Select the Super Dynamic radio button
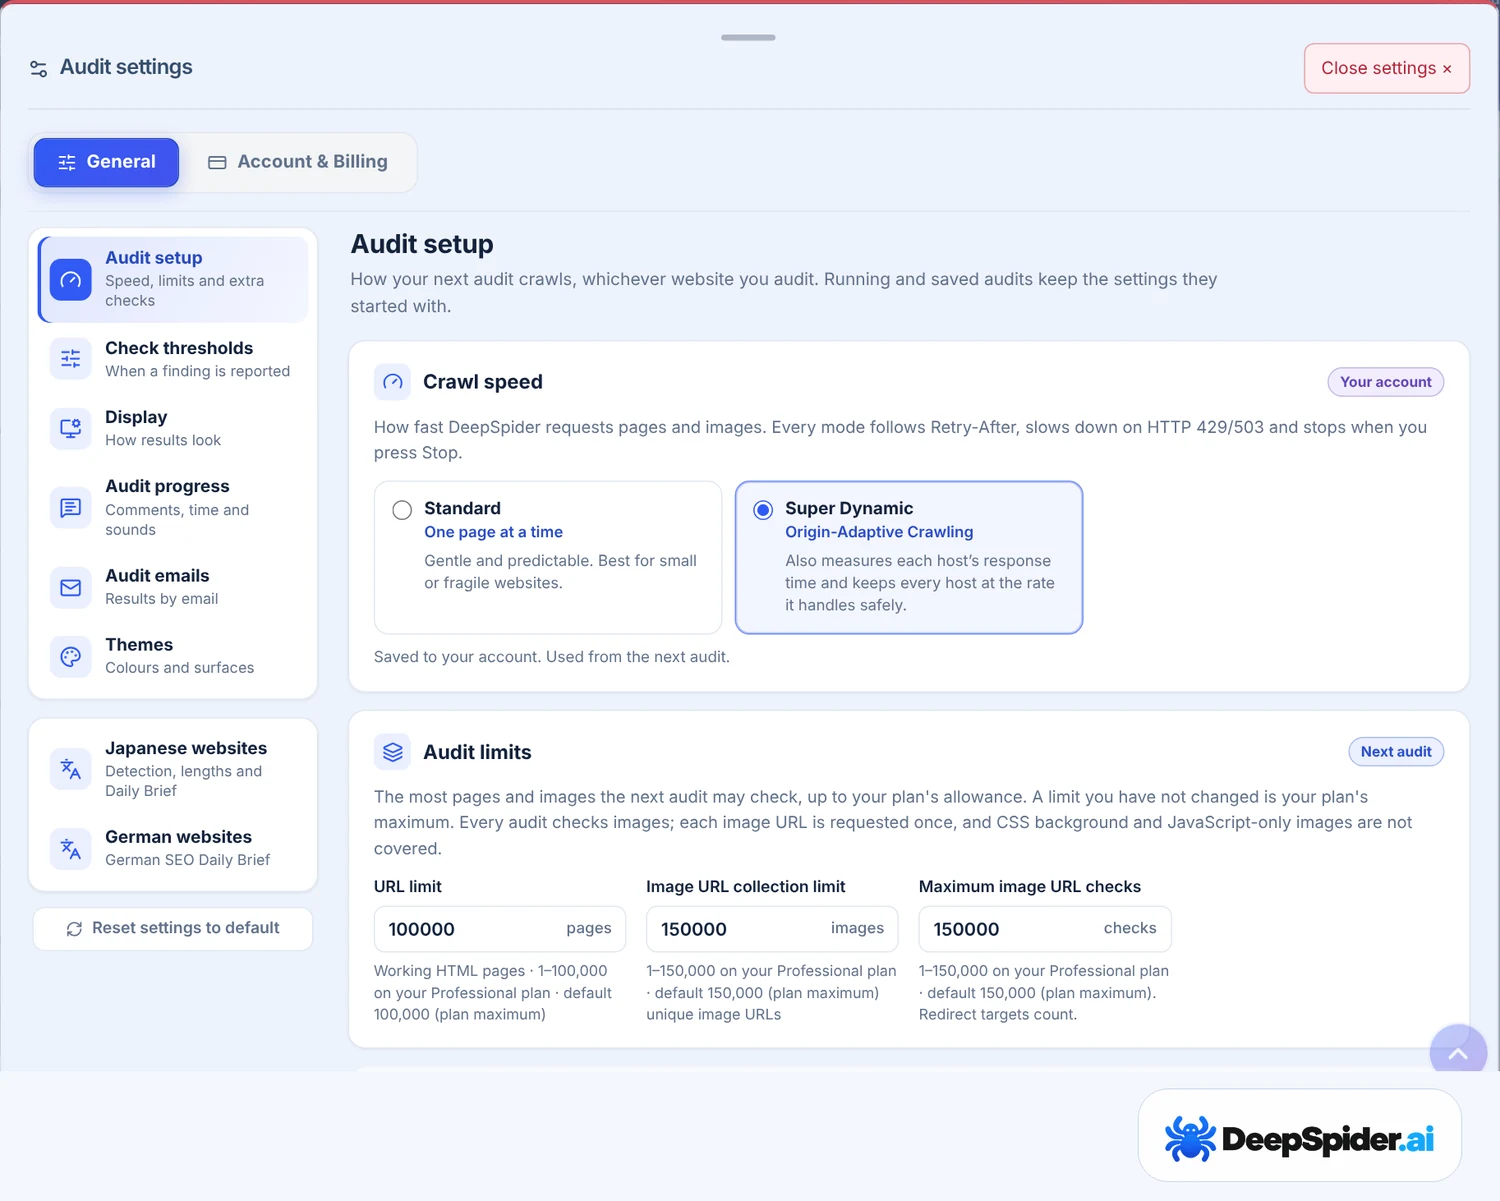Viewport: 1500px width, 1201px height. 763,510
